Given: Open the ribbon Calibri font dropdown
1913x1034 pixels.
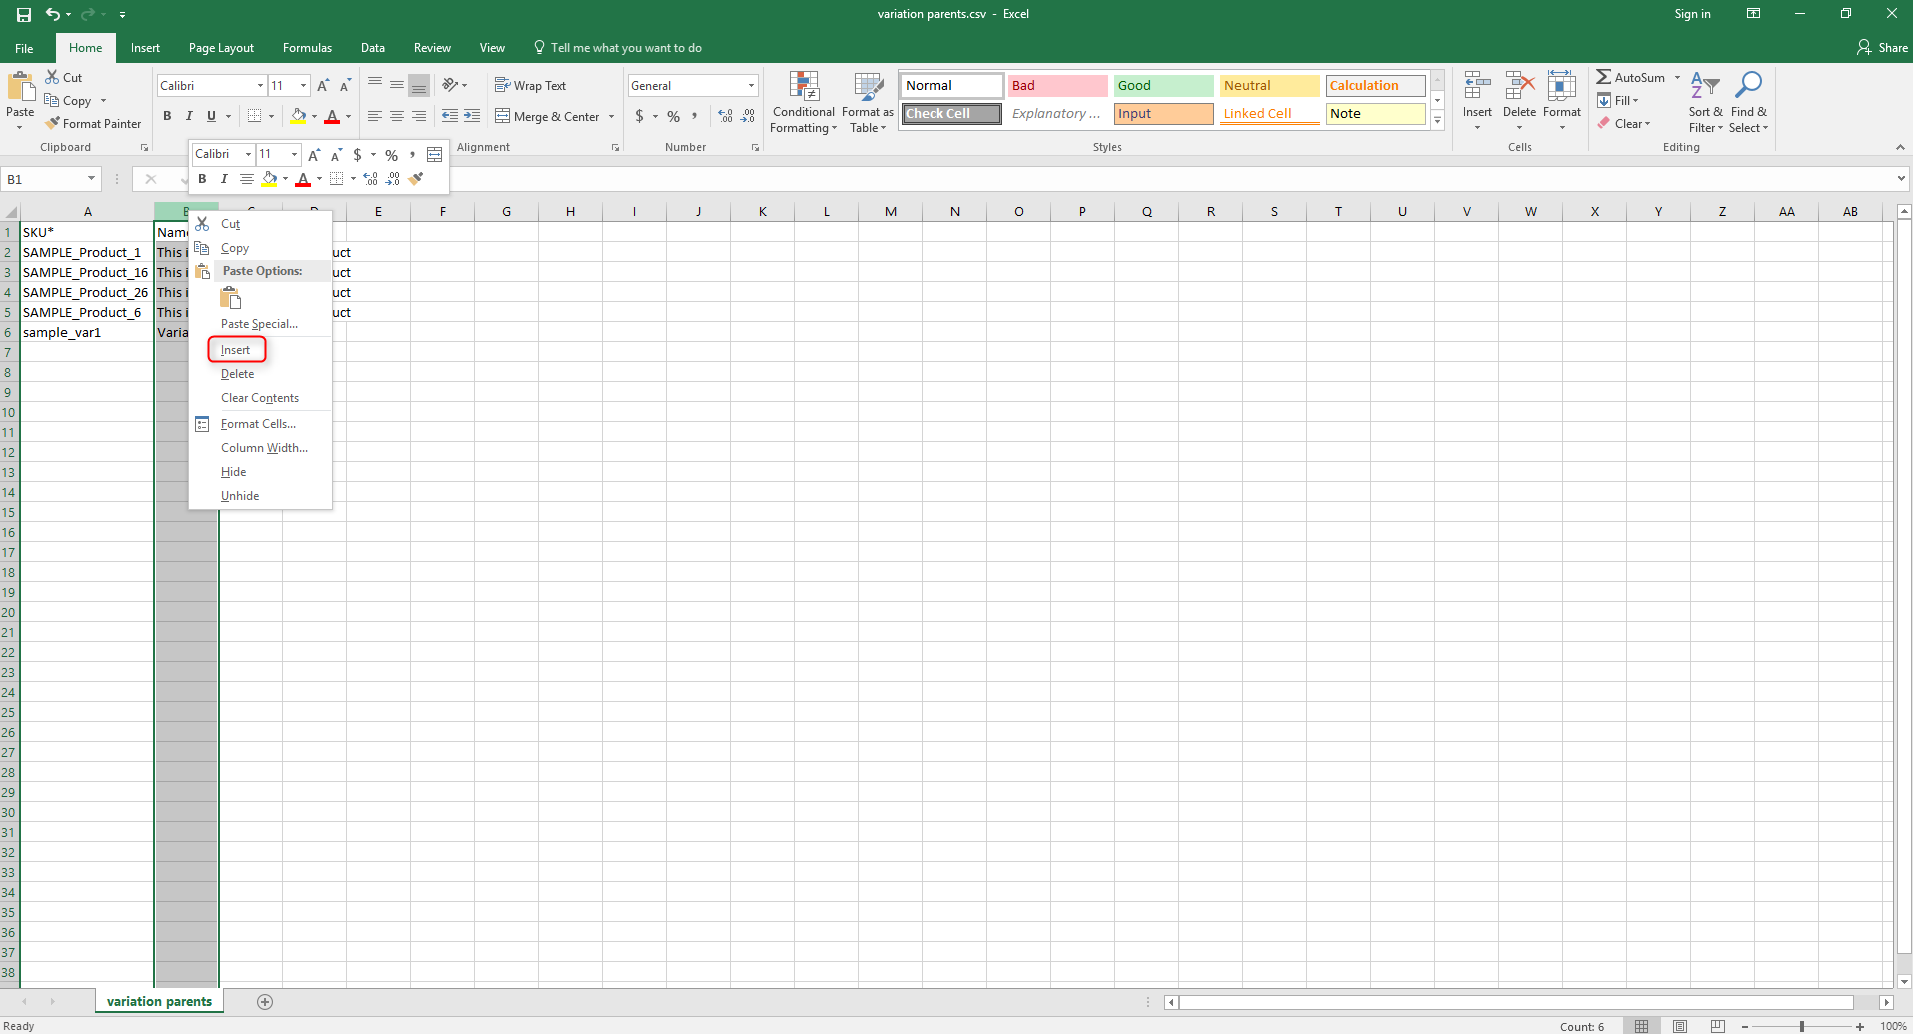Looking at the screenshot, I should click(260, 86).
